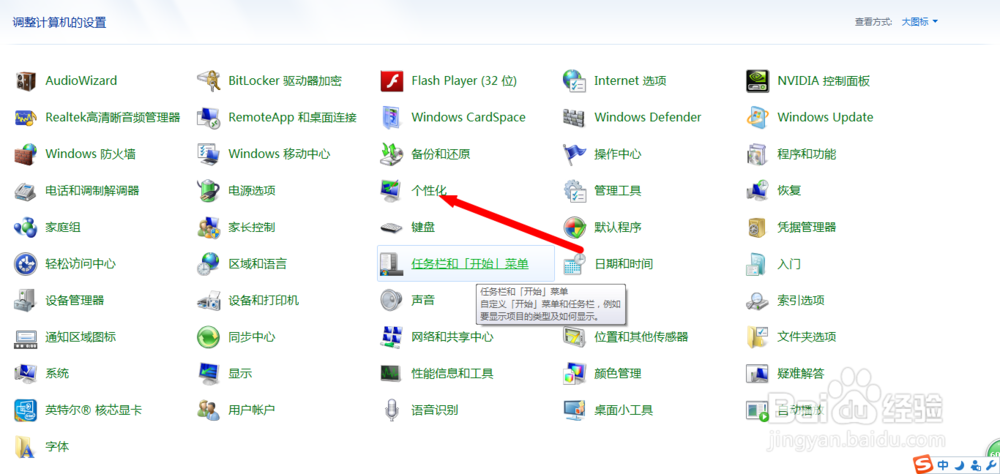Click the 字体 fonts folder icon
Viewport: 1000px width, 474px height.
[26, 446]
